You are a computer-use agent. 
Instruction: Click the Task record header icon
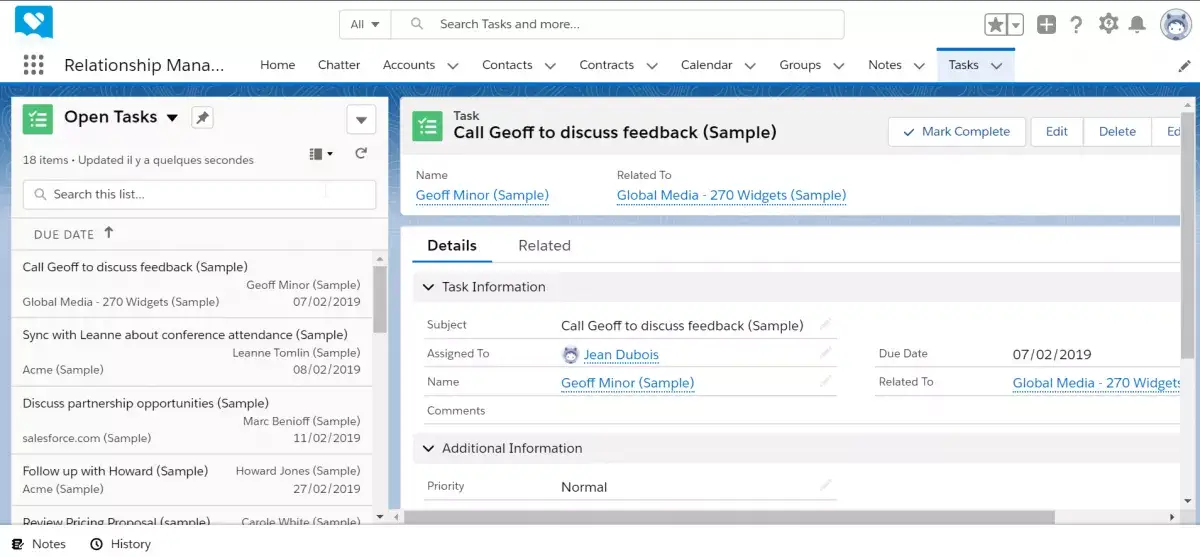(x=427, y=126)
